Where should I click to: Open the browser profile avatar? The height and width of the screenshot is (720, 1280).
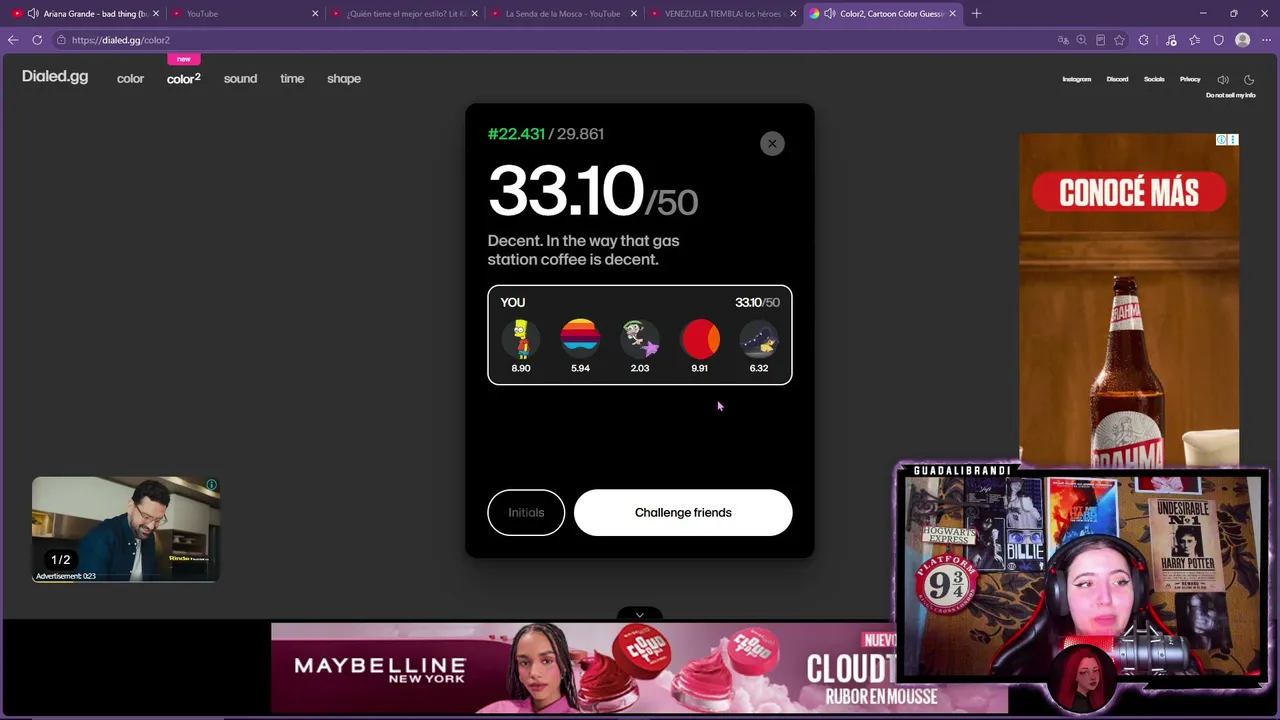1243,40
